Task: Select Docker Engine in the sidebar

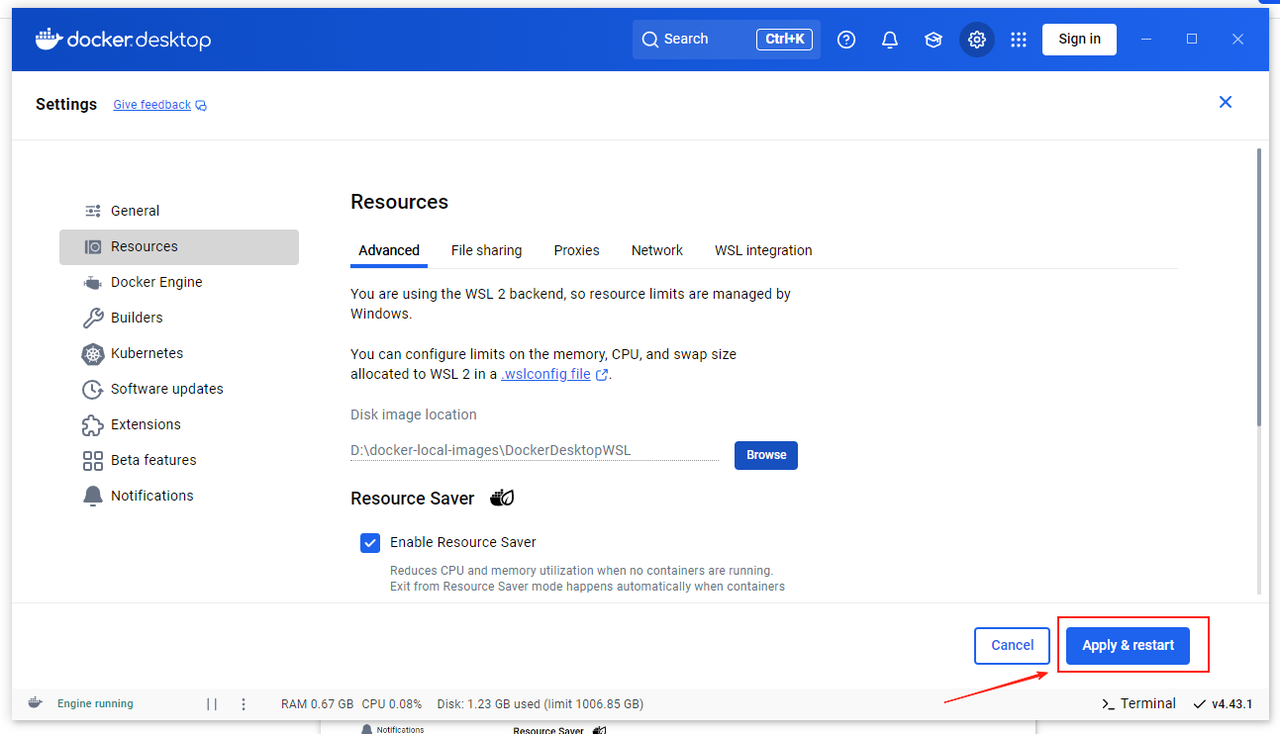Action: 156,282
